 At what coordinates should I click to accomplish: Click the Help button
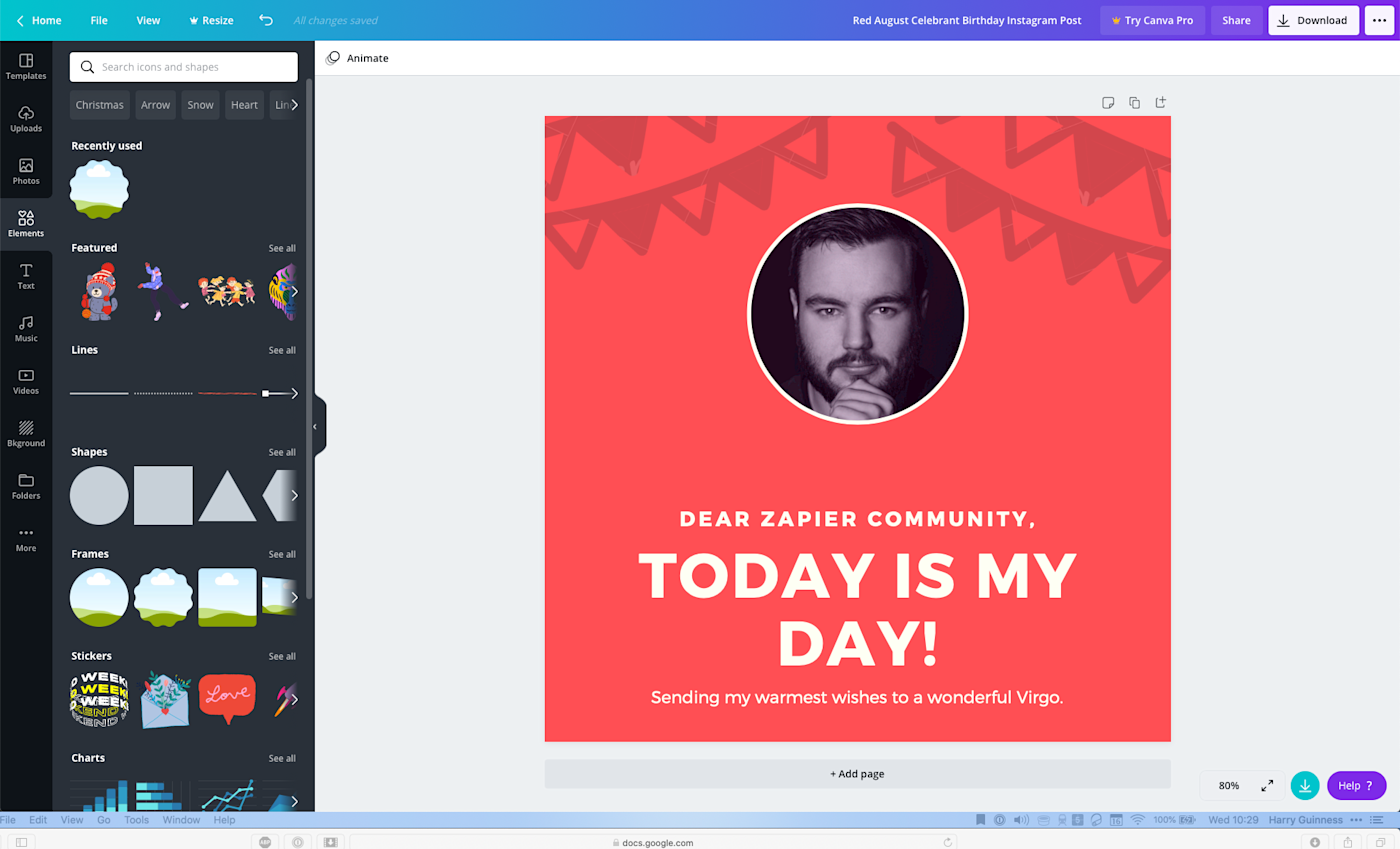(x=1356, y=786)
